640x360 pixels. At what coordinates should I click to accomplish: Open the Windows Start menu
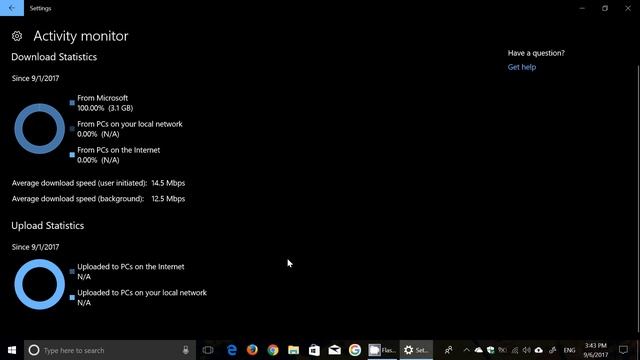(12, 350)
